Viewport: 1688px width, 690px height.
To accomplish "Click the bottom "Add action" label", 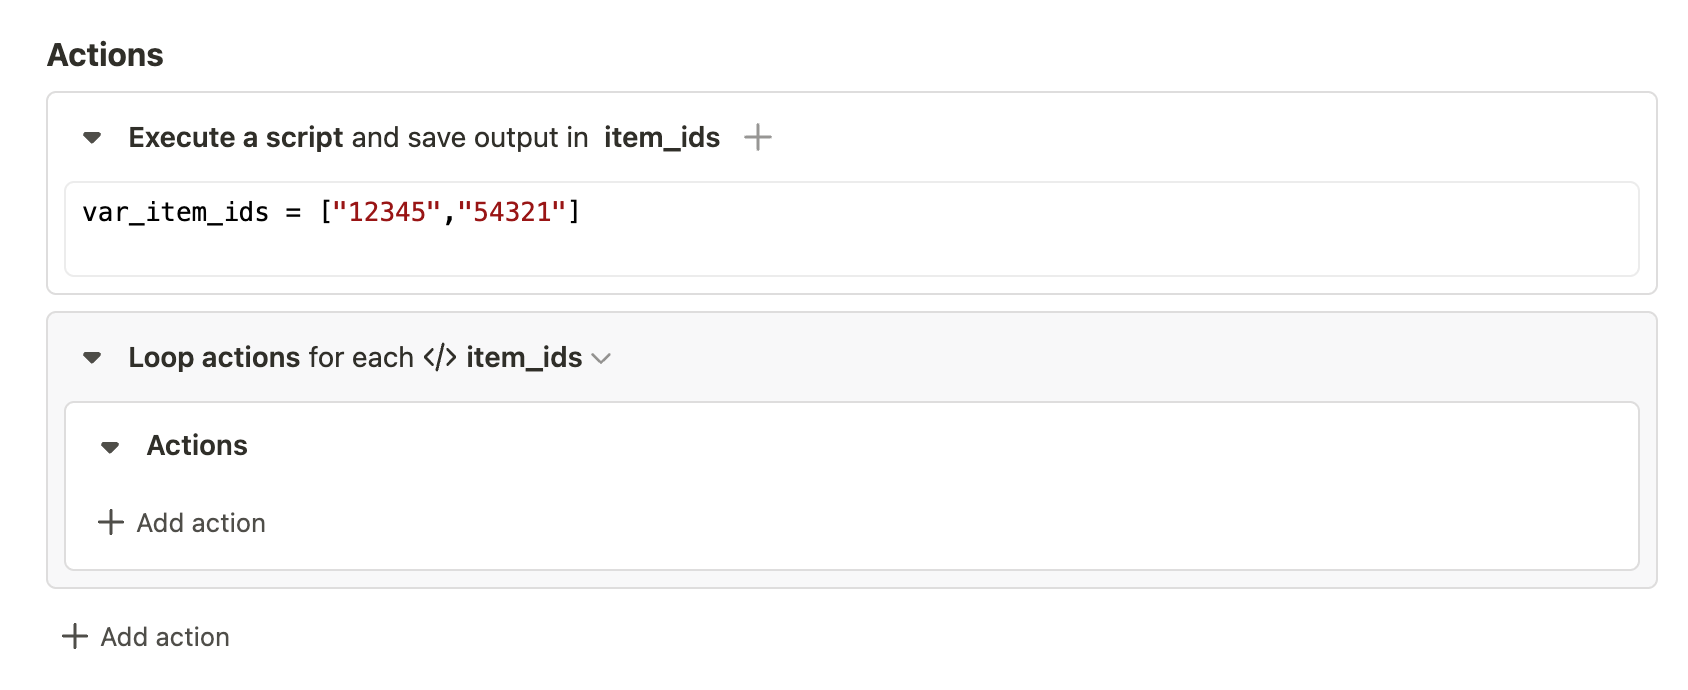I will pos(165,637).
